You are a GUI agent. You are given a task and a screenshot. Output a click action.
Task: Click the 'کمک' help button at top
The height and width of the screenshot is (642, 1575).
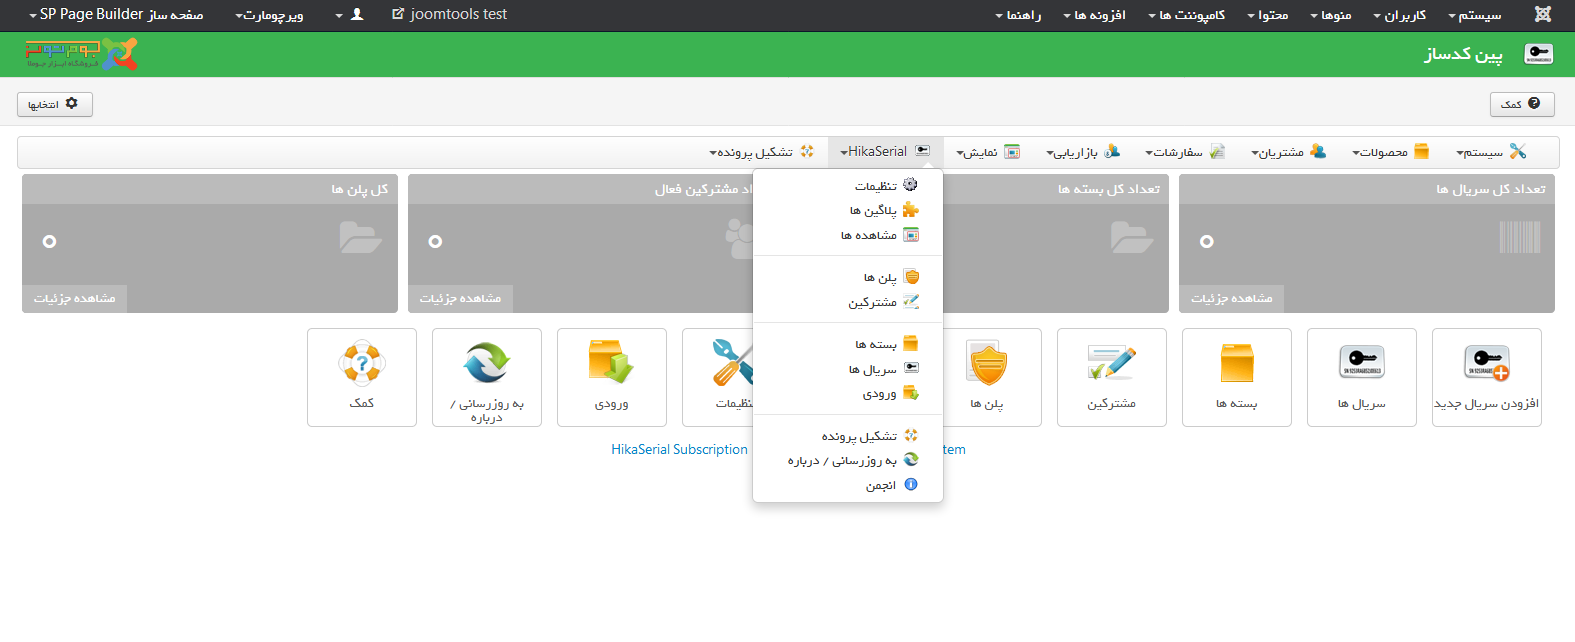click(1521, 104)
